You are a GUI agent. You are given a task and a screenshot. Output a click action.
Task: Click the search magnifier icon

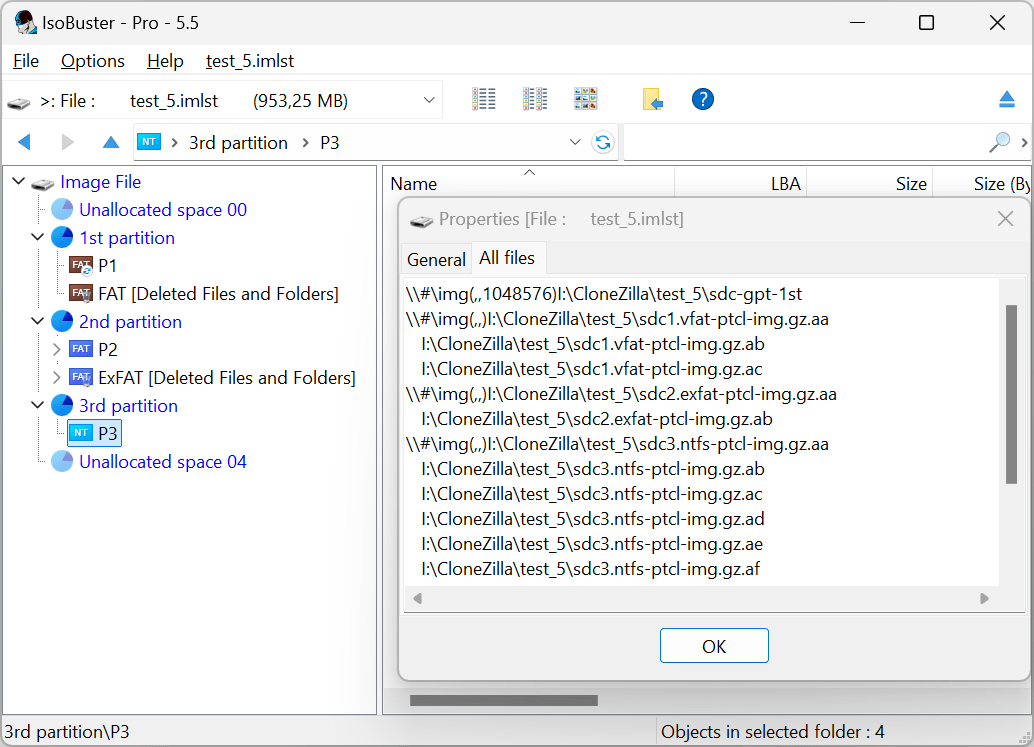click(999, 142)
